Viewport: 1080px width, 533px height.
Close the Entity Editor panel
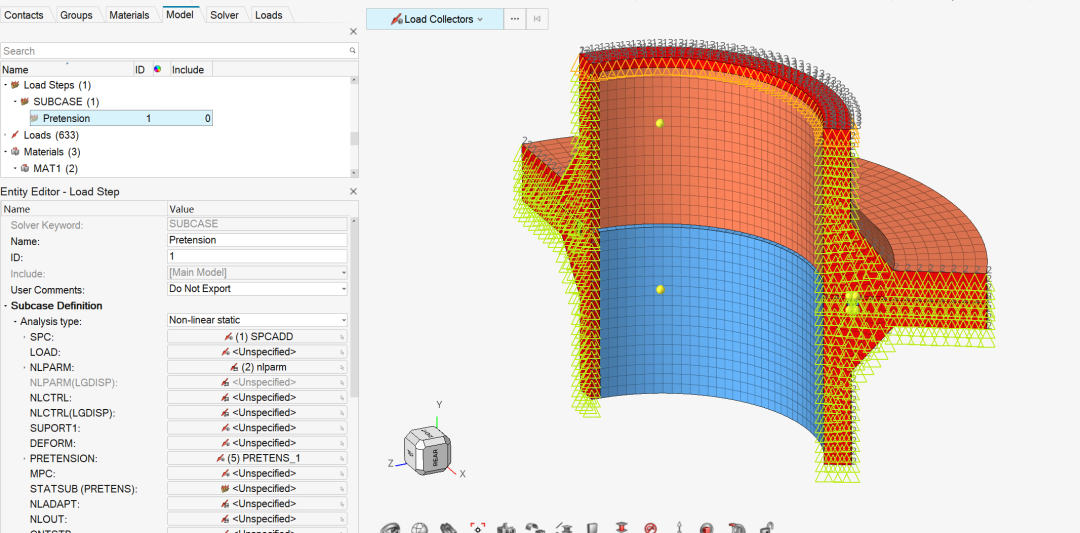tap(352, 192)
